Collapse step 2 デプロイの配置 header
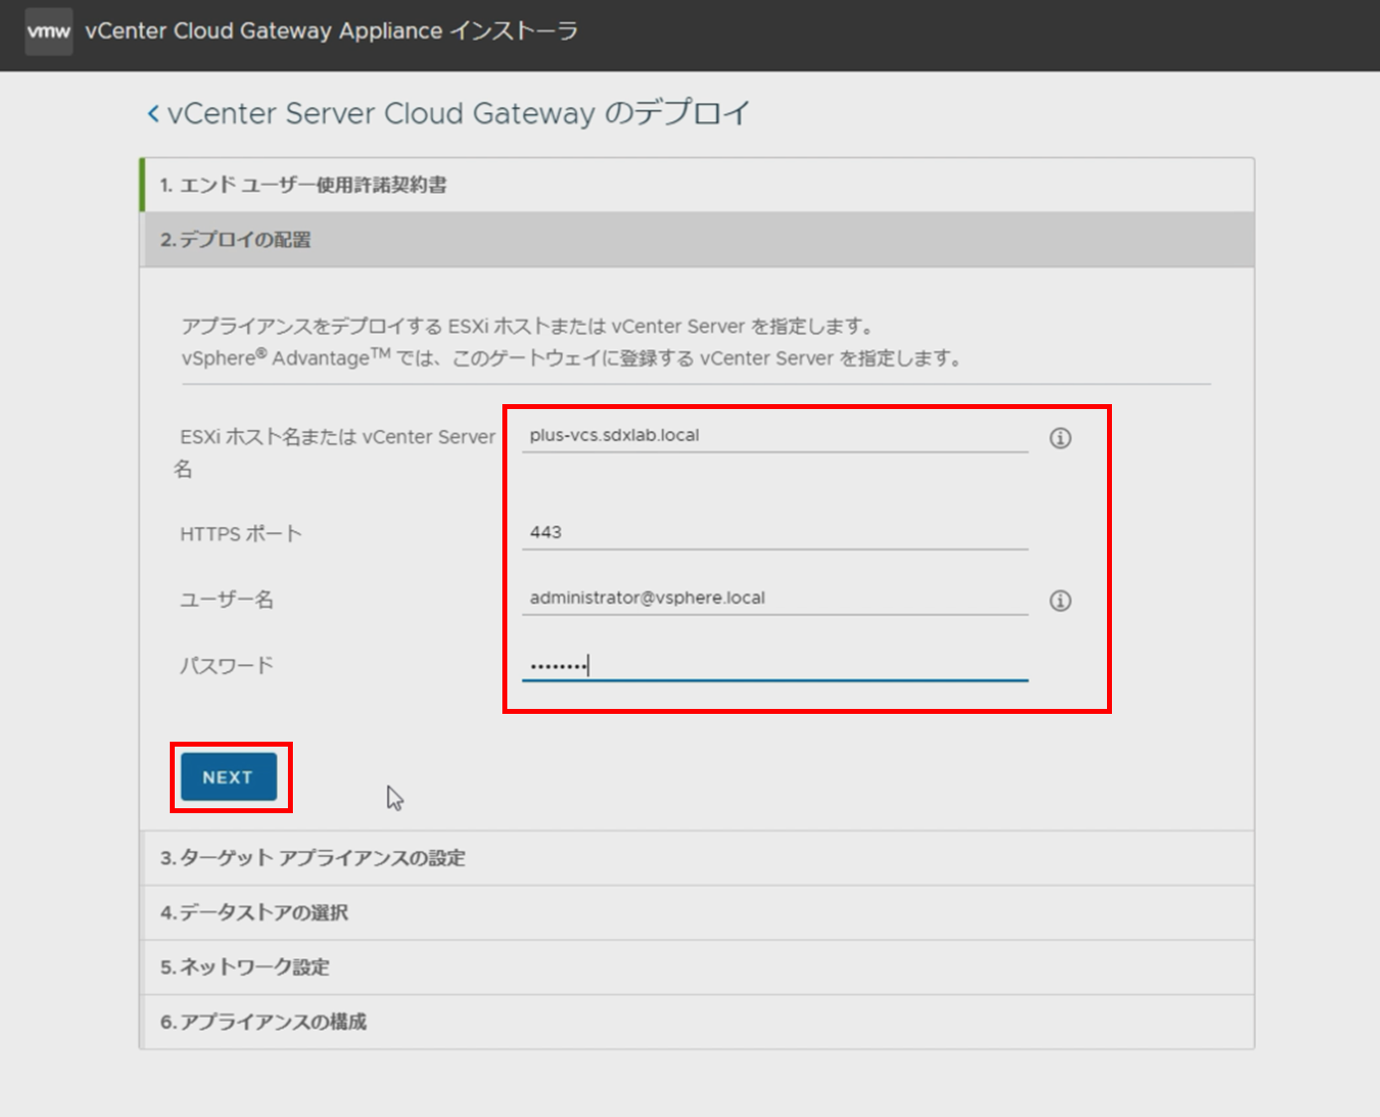1380x1117 pixels. [697, 240]
